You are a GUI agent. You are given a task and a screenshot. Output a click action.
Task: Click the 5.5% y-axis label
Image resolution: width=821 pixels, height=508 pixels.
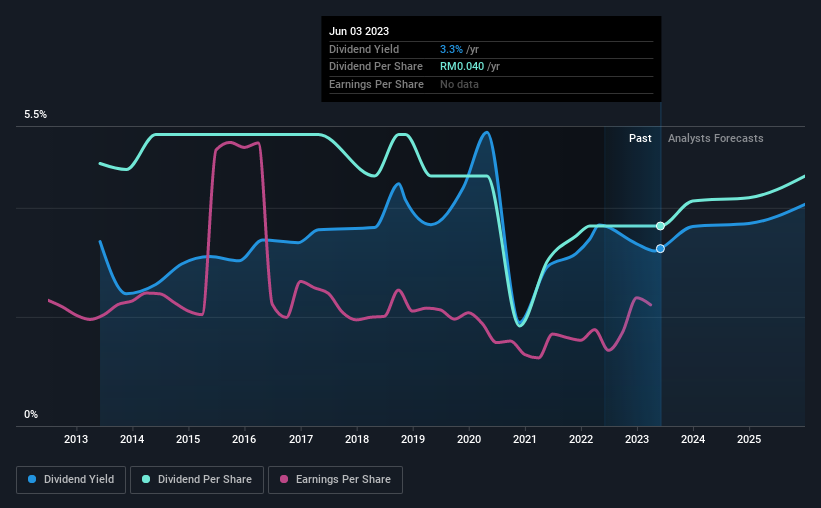coord(36,115)
